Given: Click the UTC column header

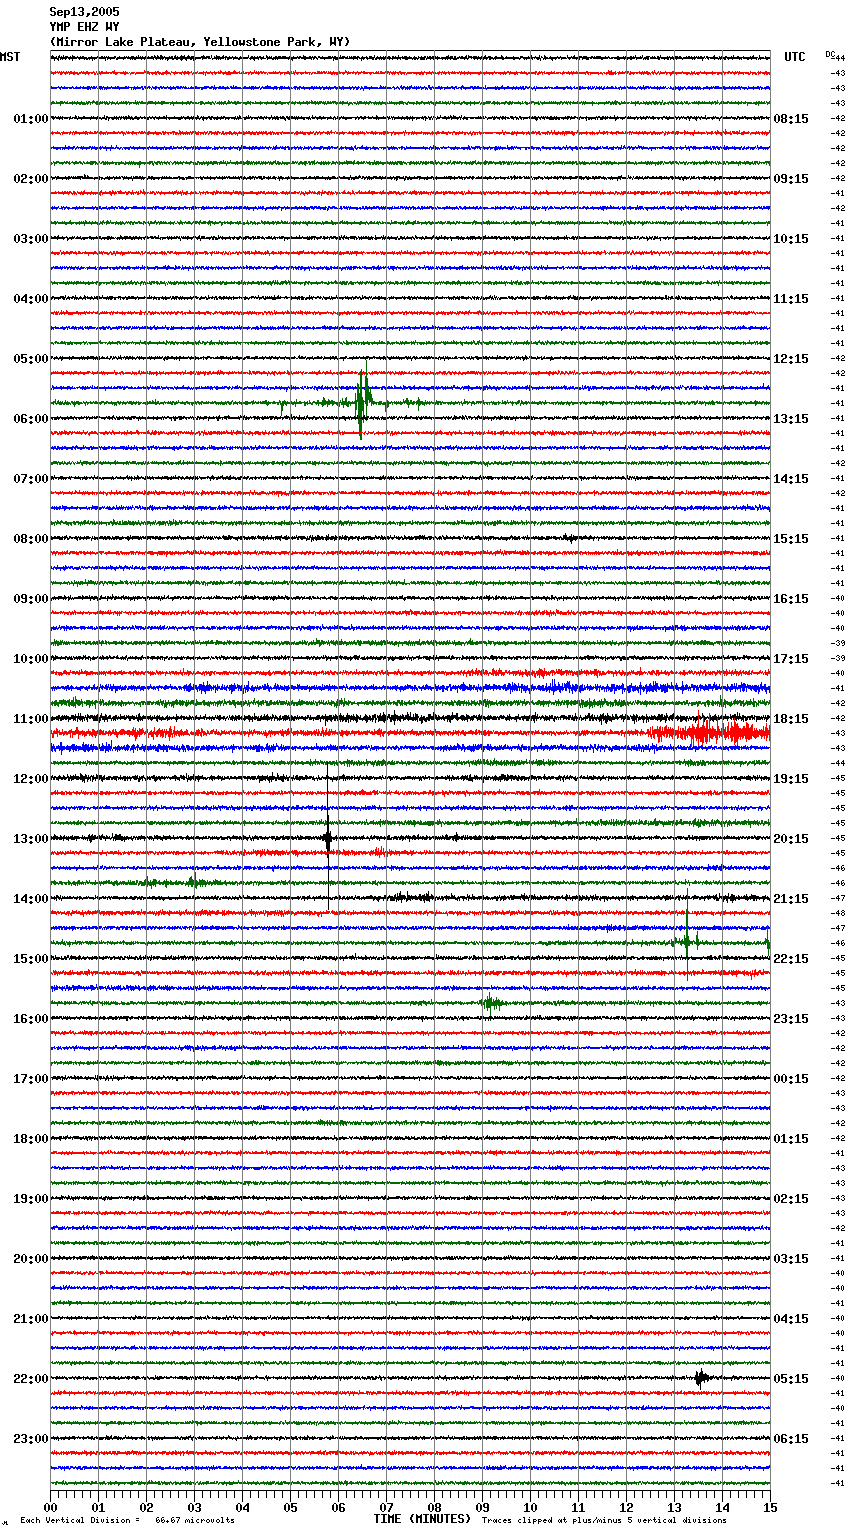Looking at the screenshot, I should tap(795, 57).
